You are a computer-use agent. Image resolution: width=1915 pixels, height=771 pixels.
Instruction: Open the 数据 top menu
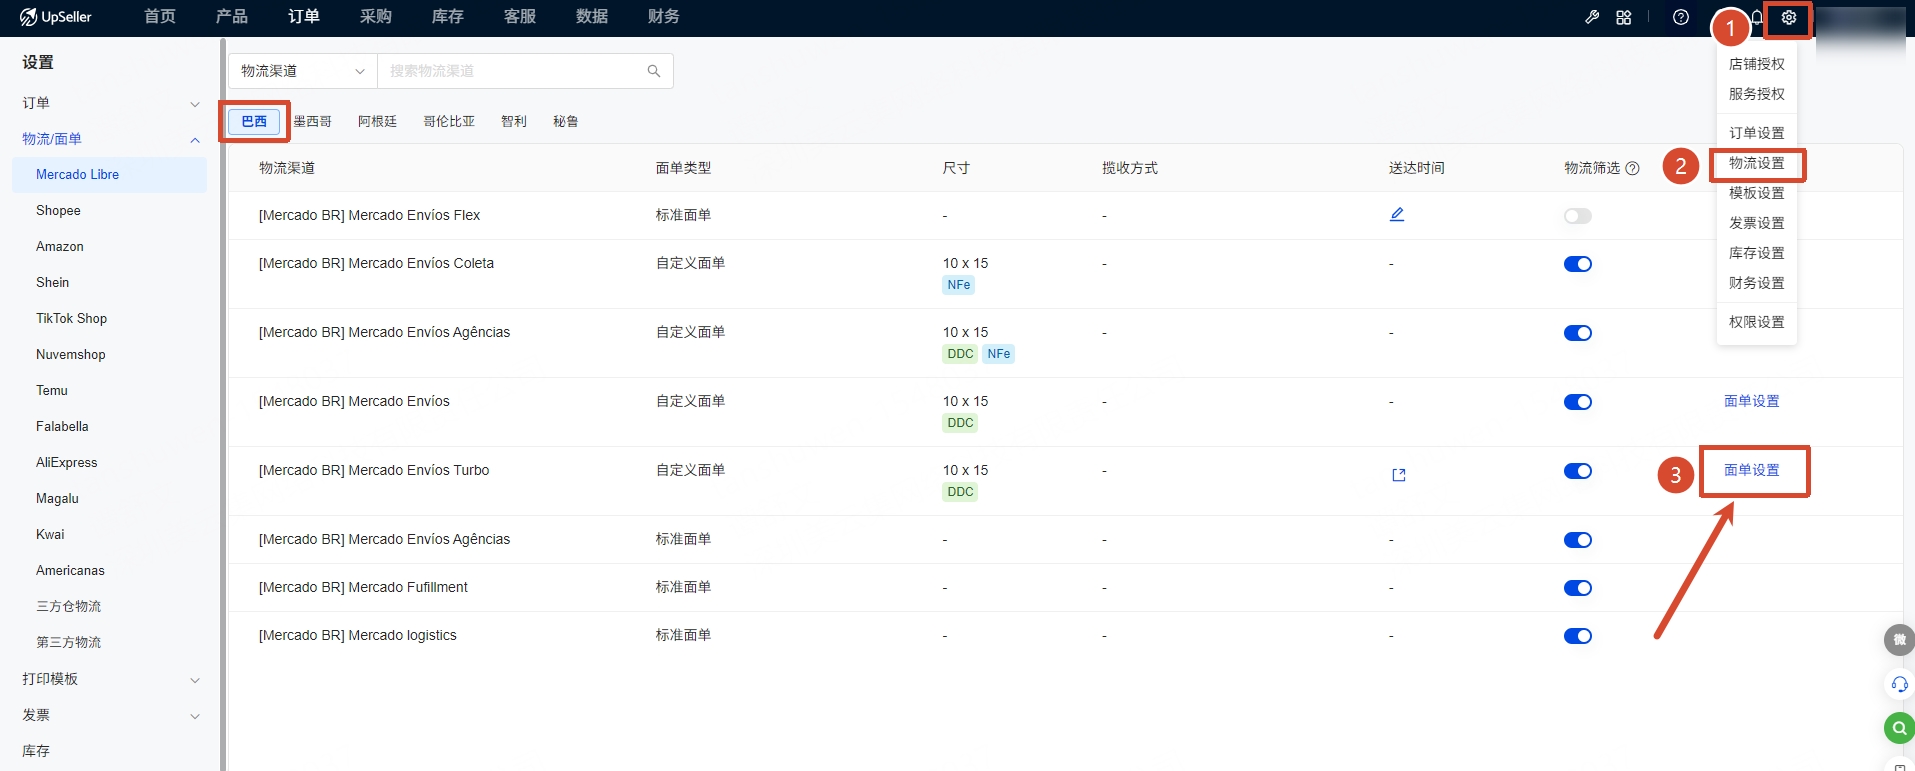(592, 17)
